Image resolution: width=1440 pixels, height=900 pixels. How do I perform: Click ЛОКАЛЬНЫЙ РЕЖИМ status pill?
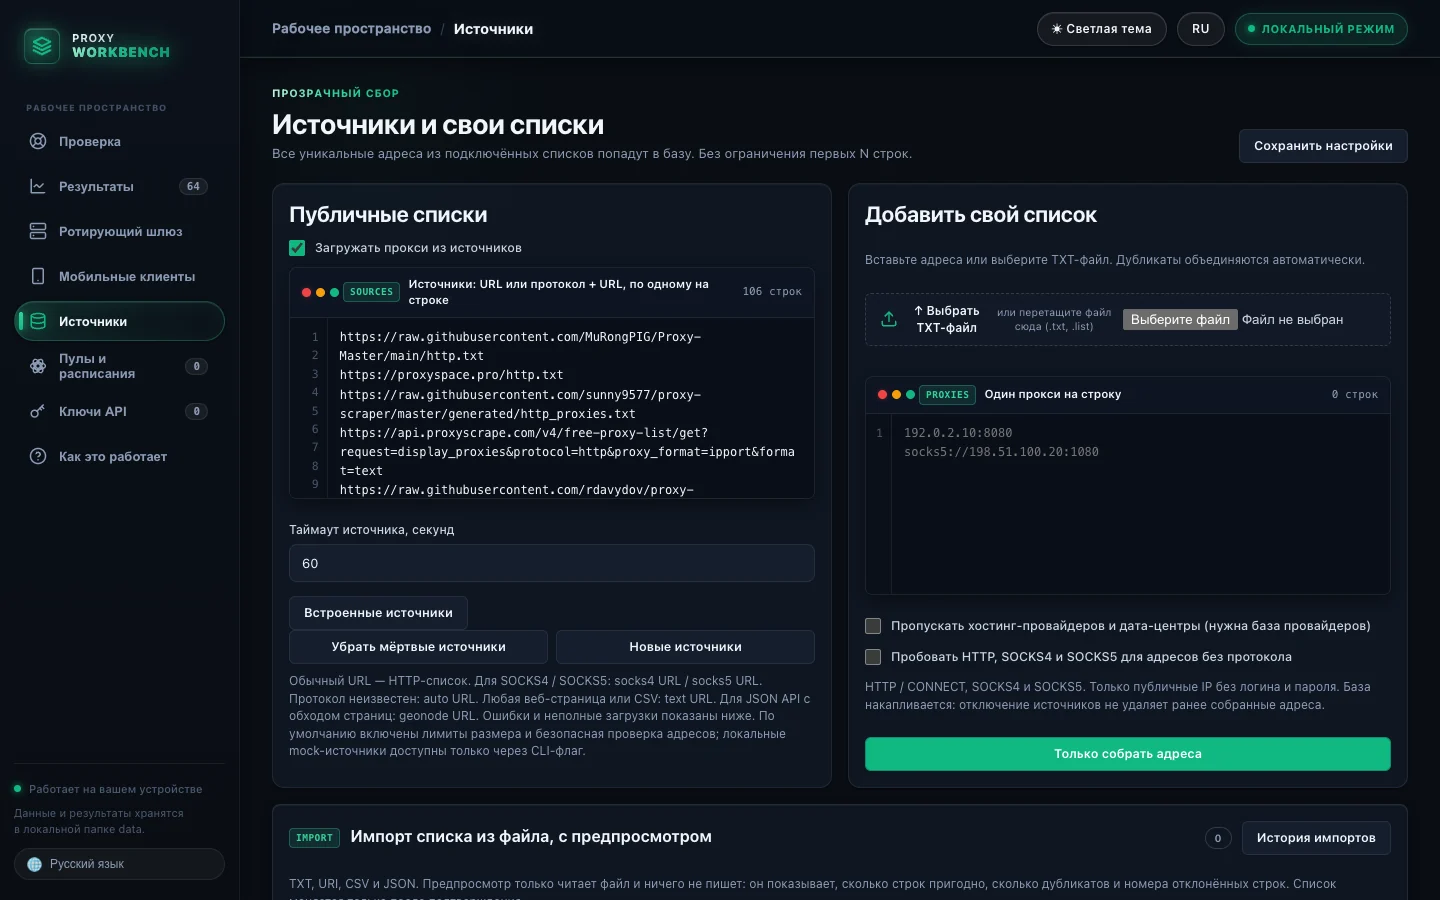[1321, 29]
